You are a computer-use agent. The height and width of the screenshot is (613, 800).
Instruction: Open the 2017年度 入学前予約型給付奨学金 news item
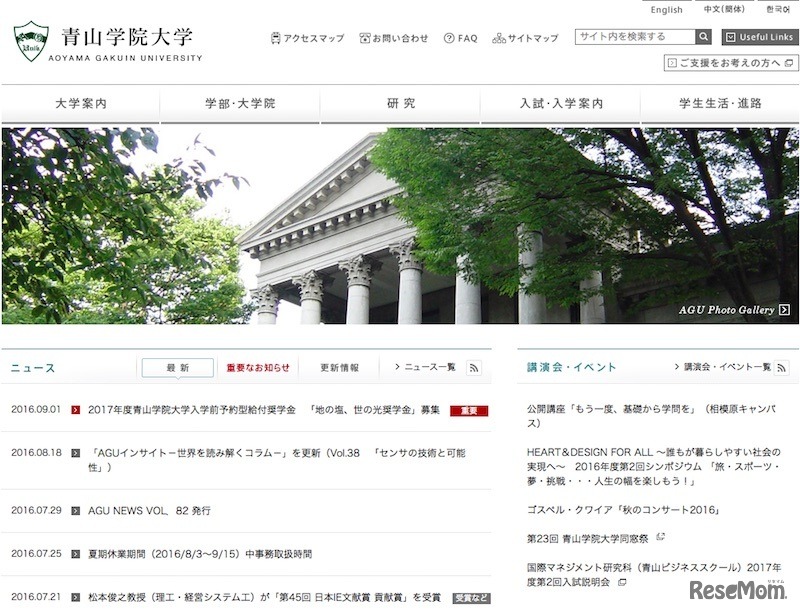[263, 410]
